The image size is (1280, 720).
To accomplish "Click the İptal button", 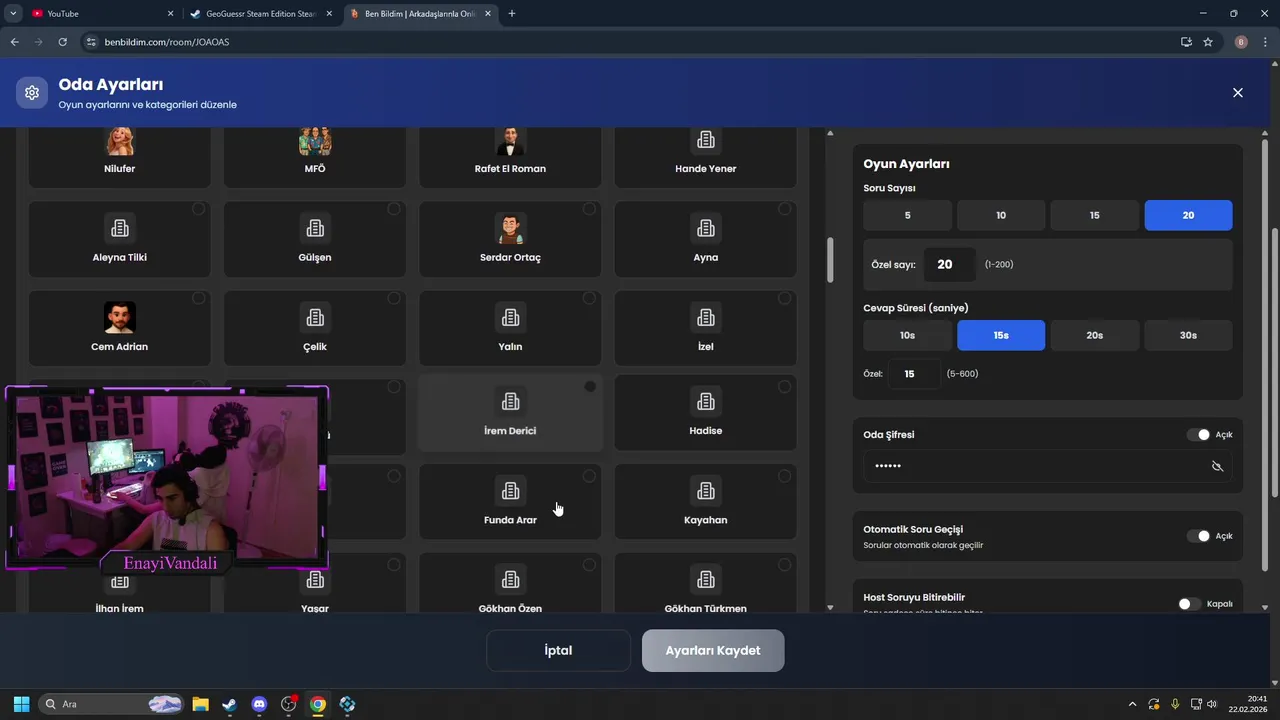I will [558, 651].
